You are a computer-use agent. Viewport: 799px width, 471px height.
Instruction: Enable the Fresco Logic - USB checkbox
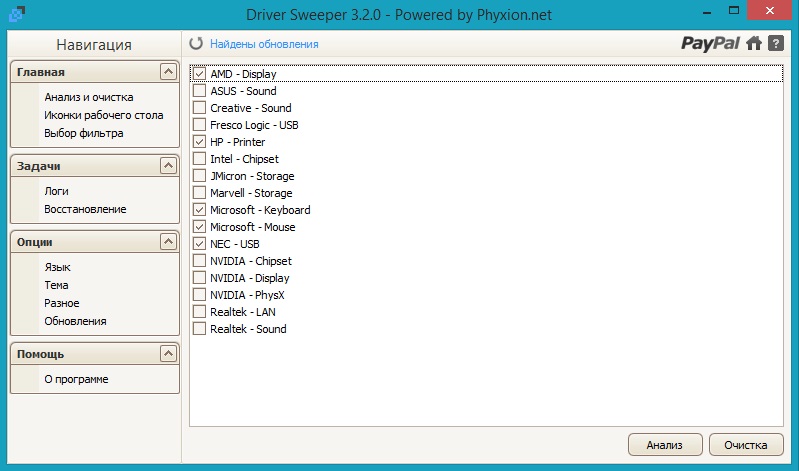(199, 125)
